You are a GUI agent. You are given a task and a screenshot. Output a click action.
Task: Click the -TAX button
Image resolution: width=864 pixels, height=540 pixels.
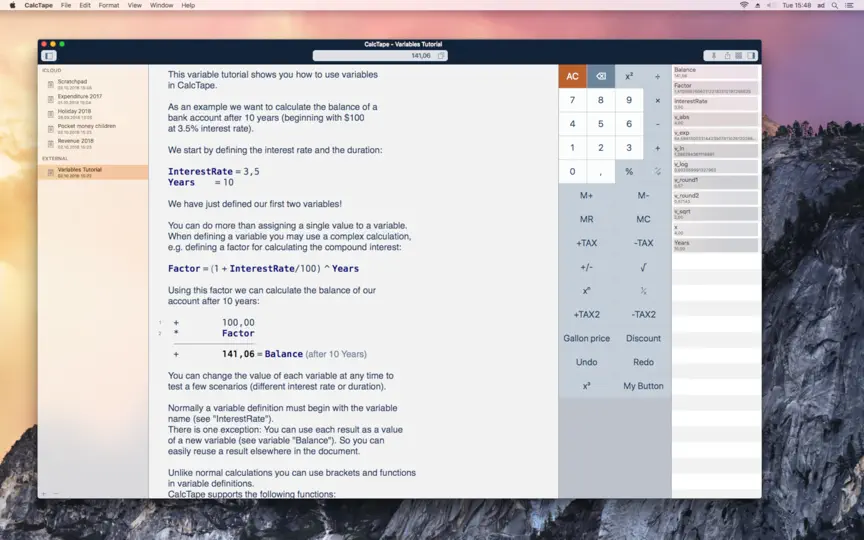point(643,243)
